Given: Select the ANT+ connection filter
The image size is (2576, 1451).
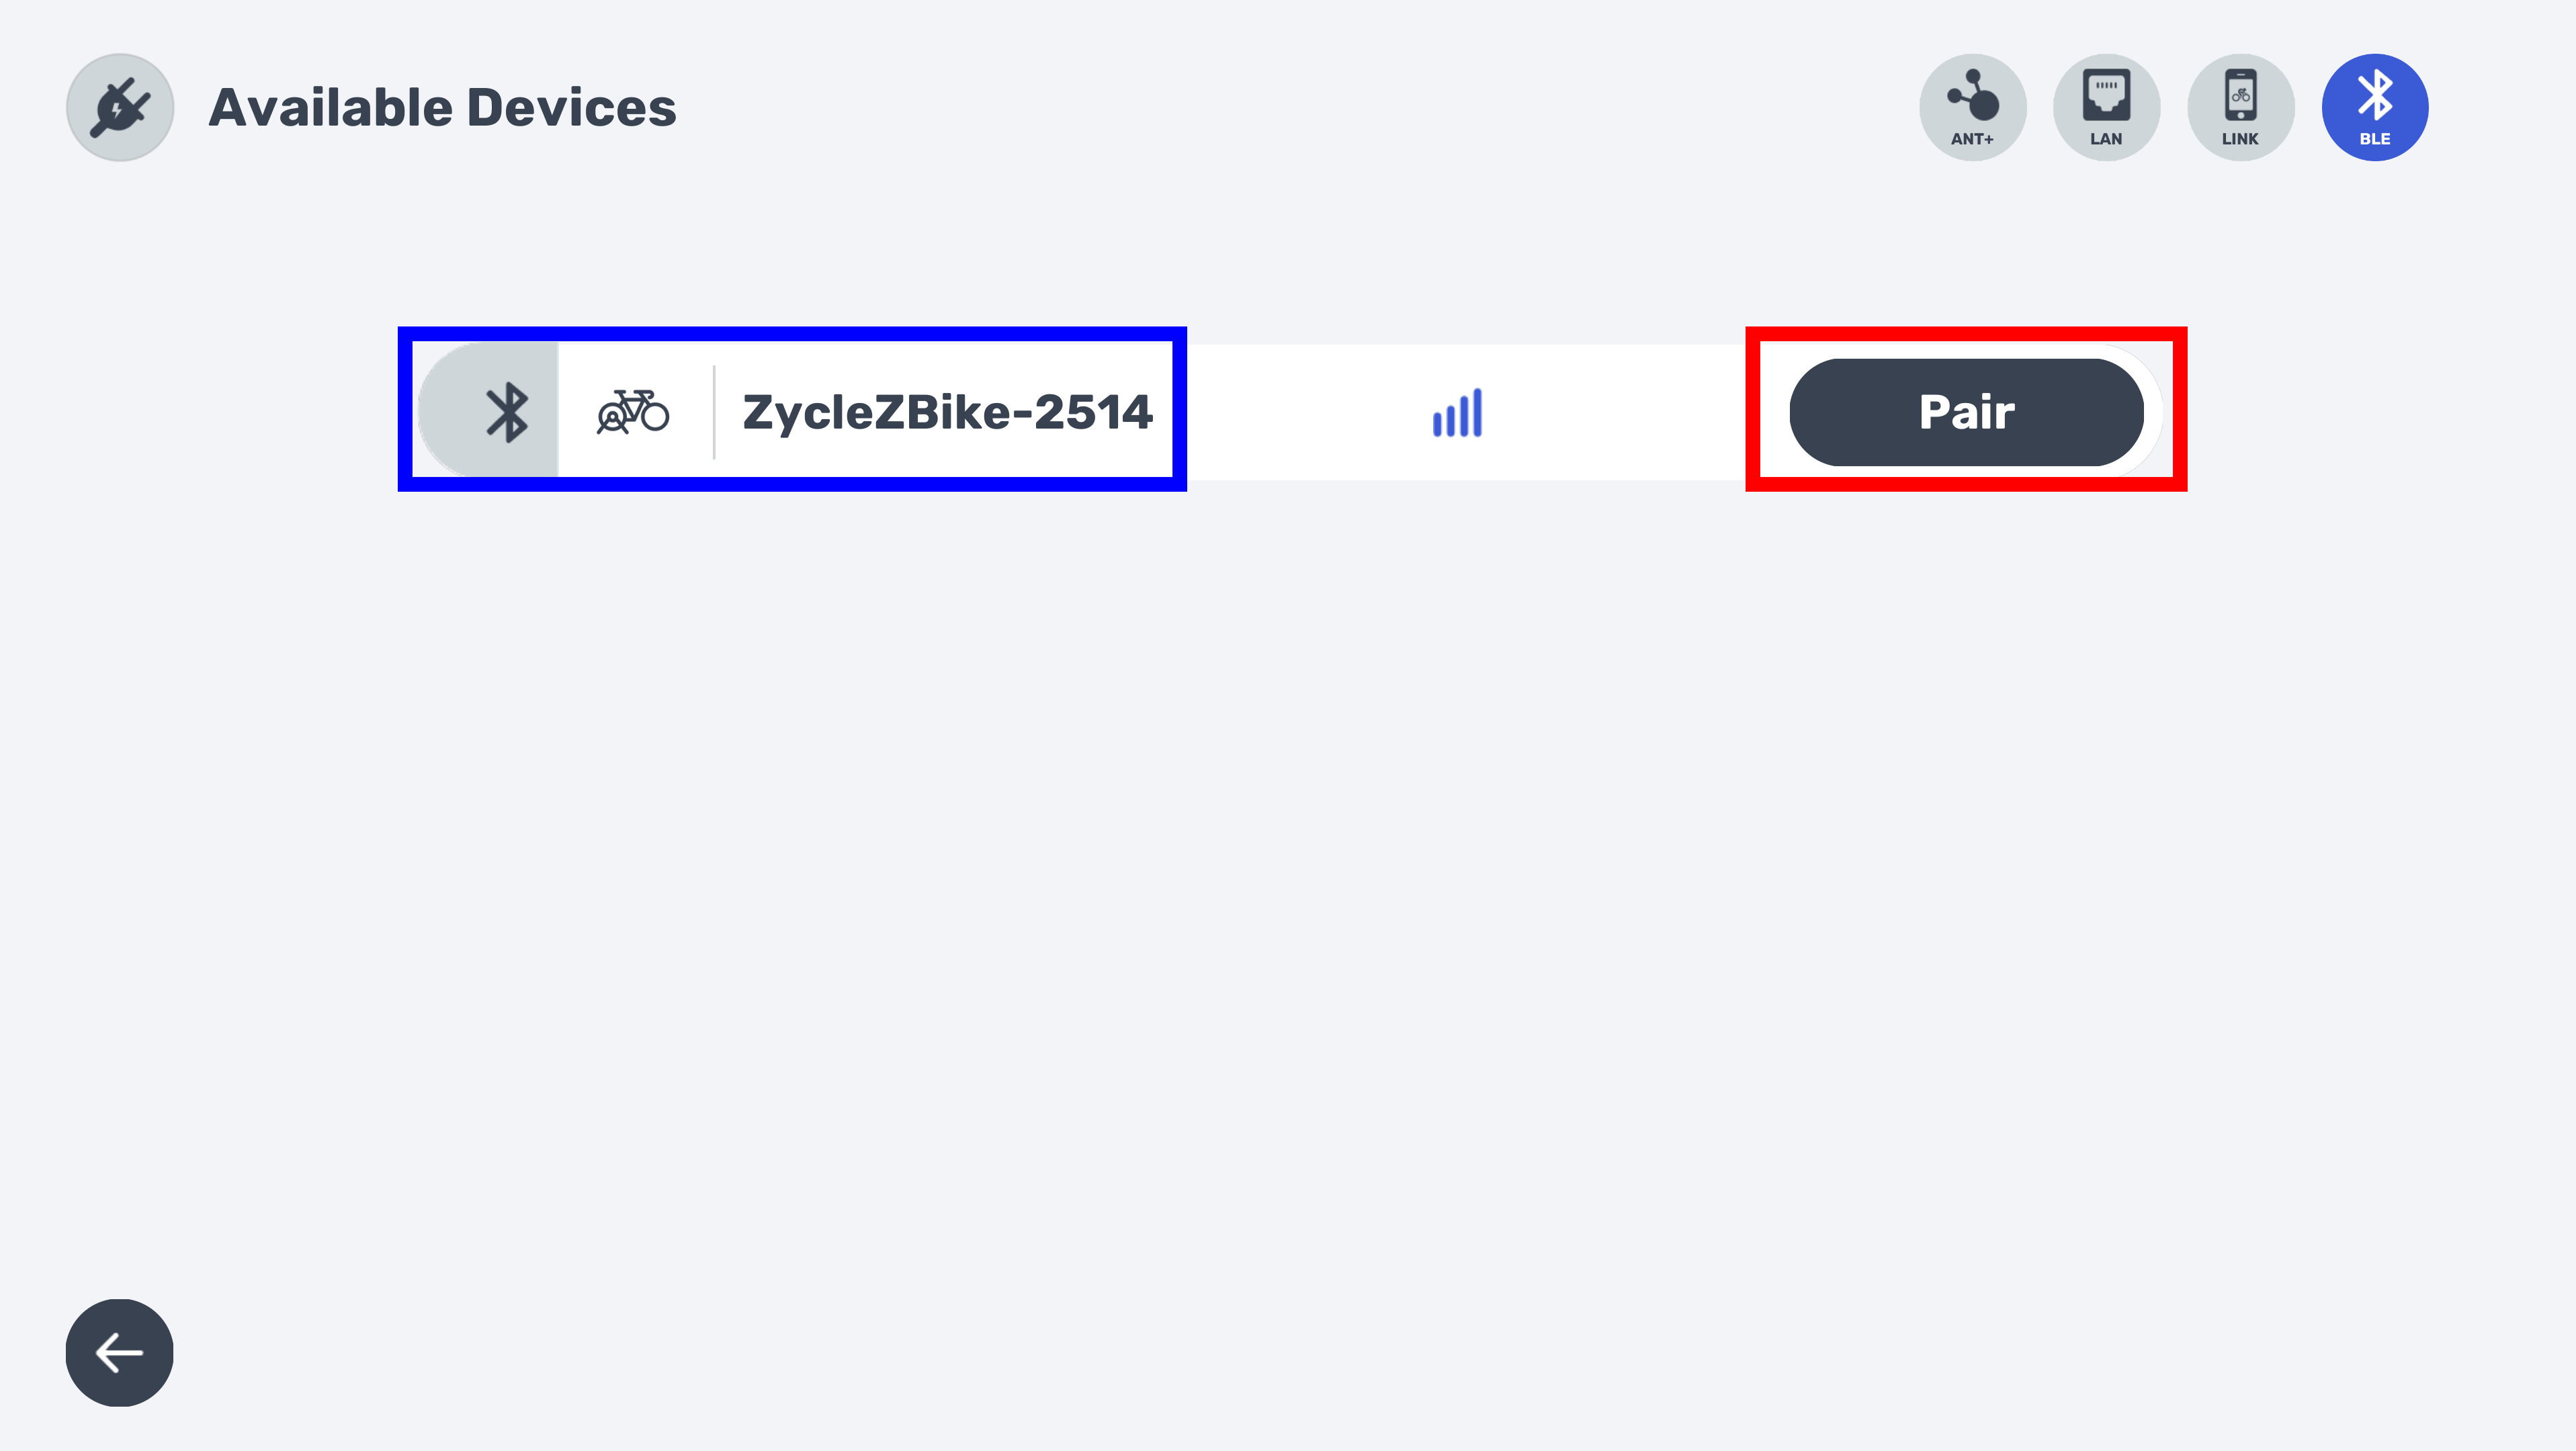Looking at the screenshot, I should (1972, 107).
